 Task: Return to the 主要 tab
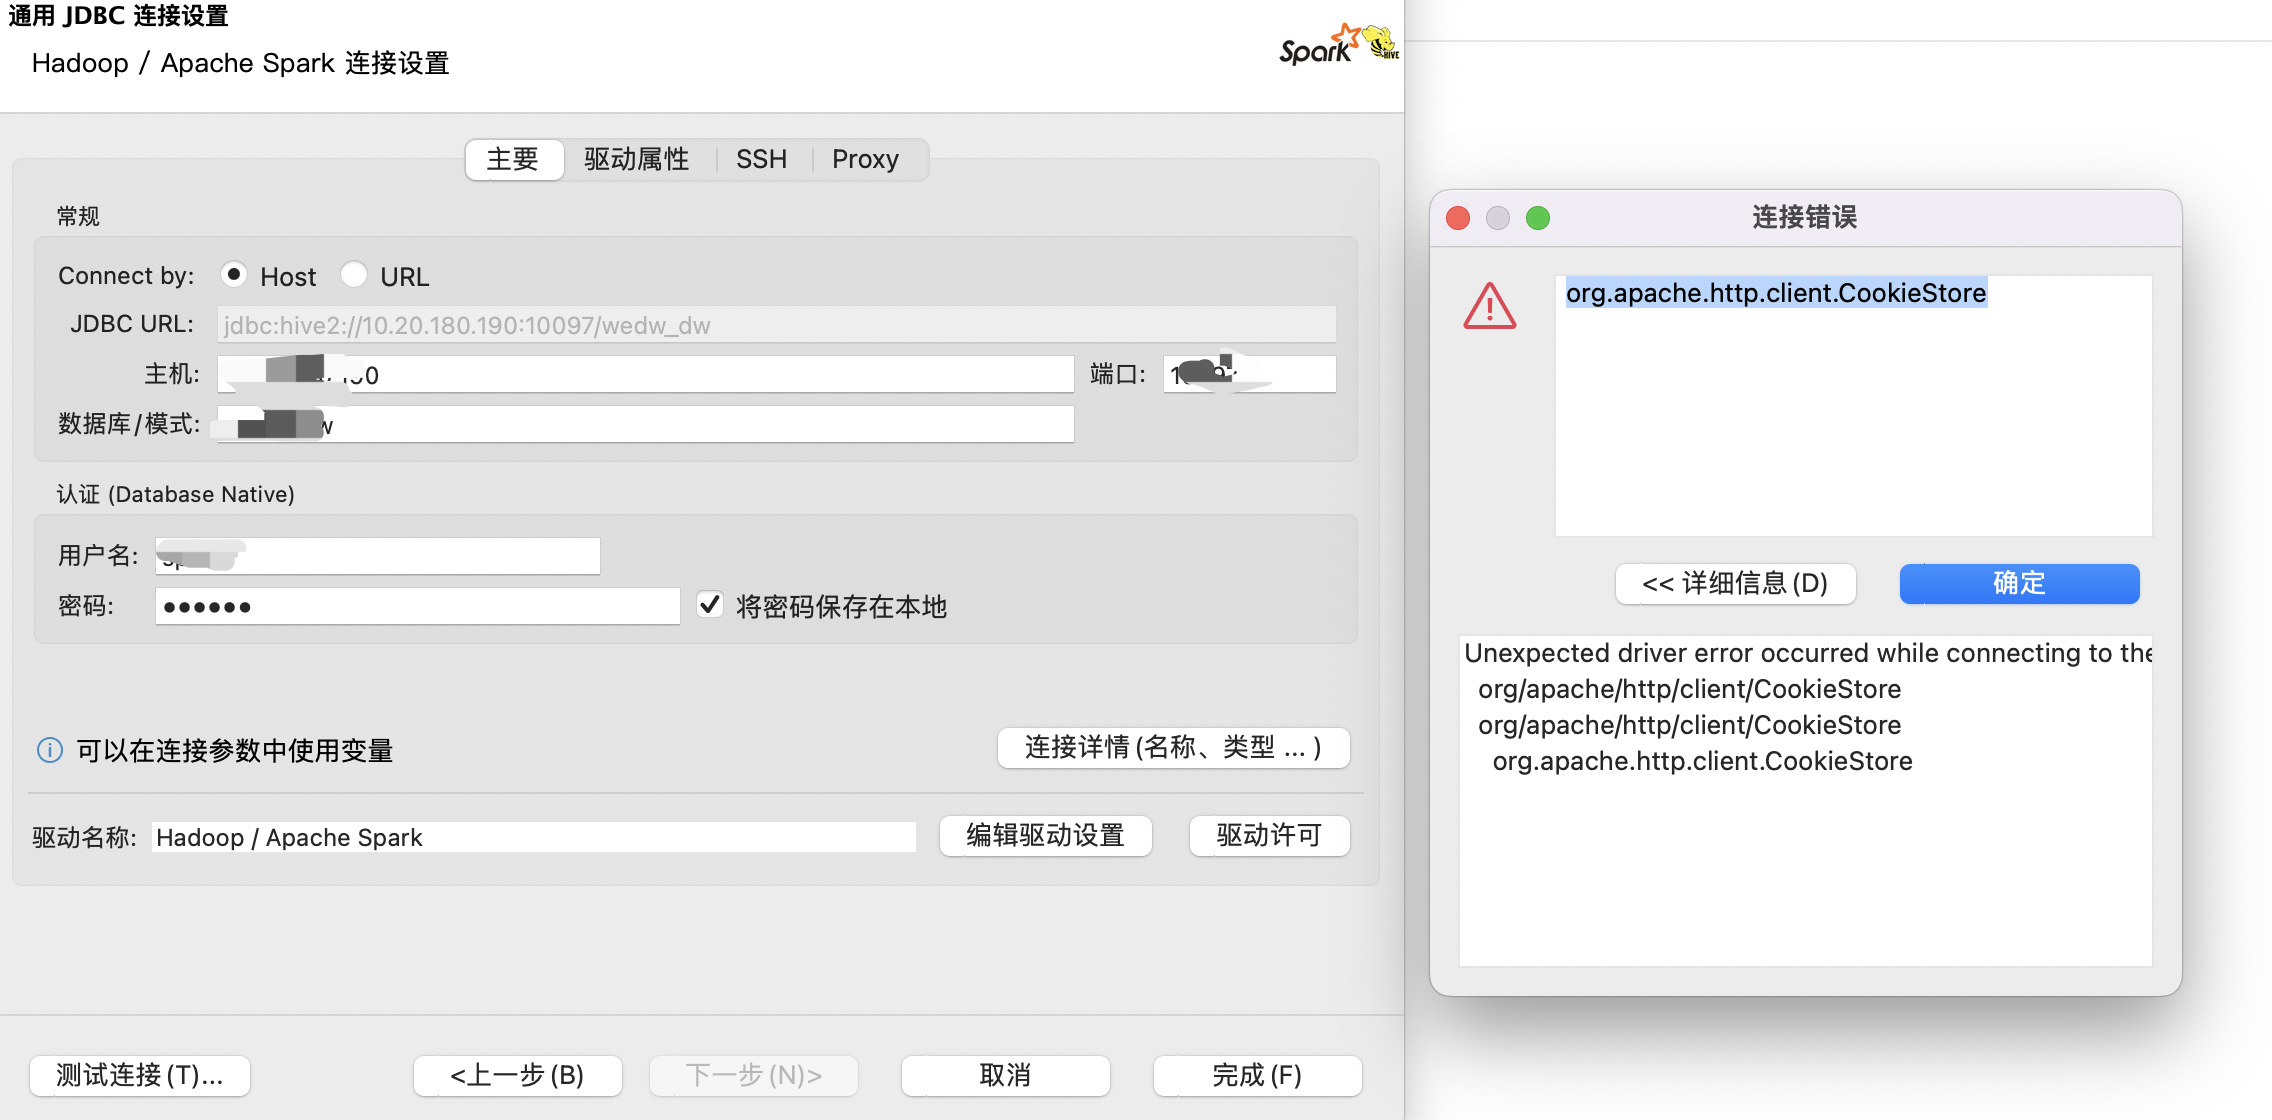click(513, 158)
